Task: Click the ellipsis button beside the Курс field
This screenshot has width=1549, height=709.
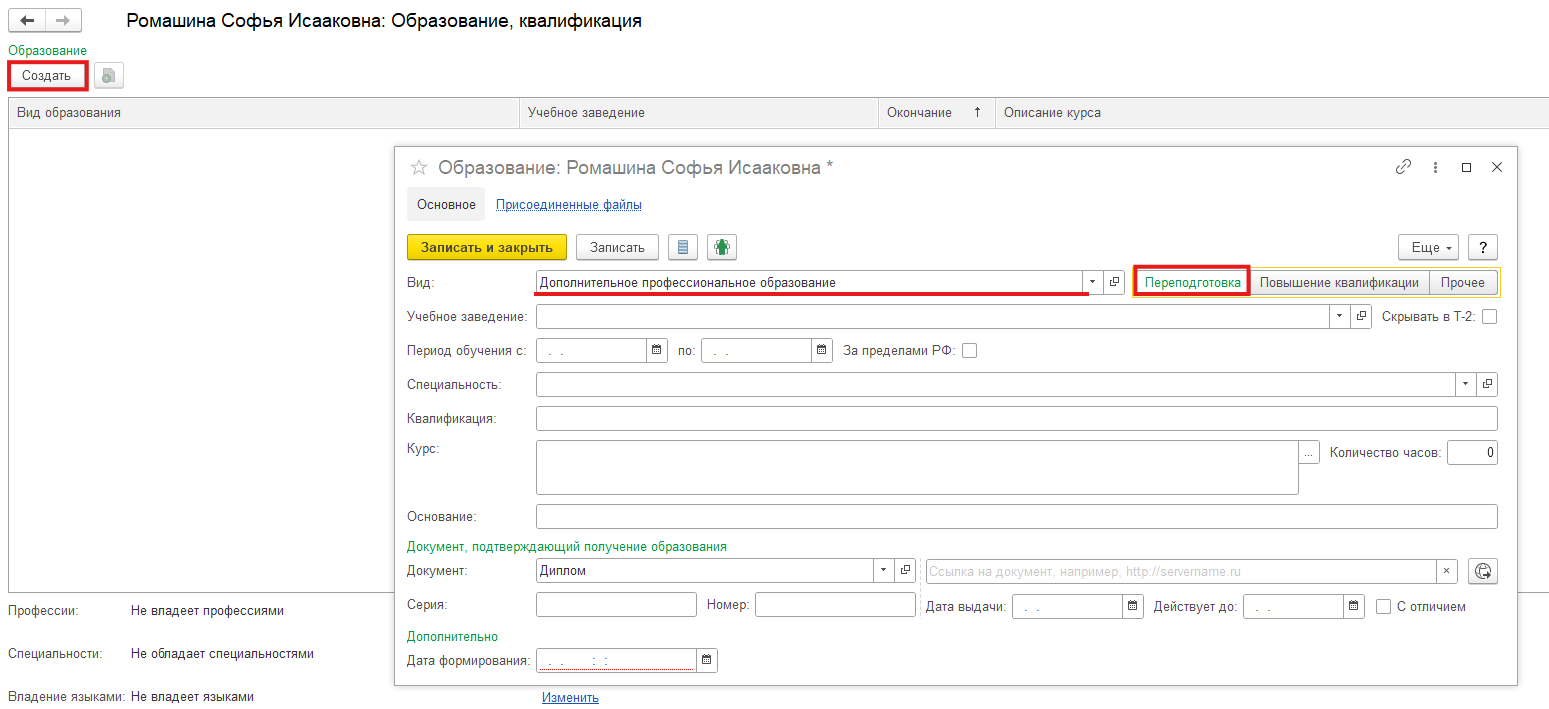Action: tap(1310, 453)
